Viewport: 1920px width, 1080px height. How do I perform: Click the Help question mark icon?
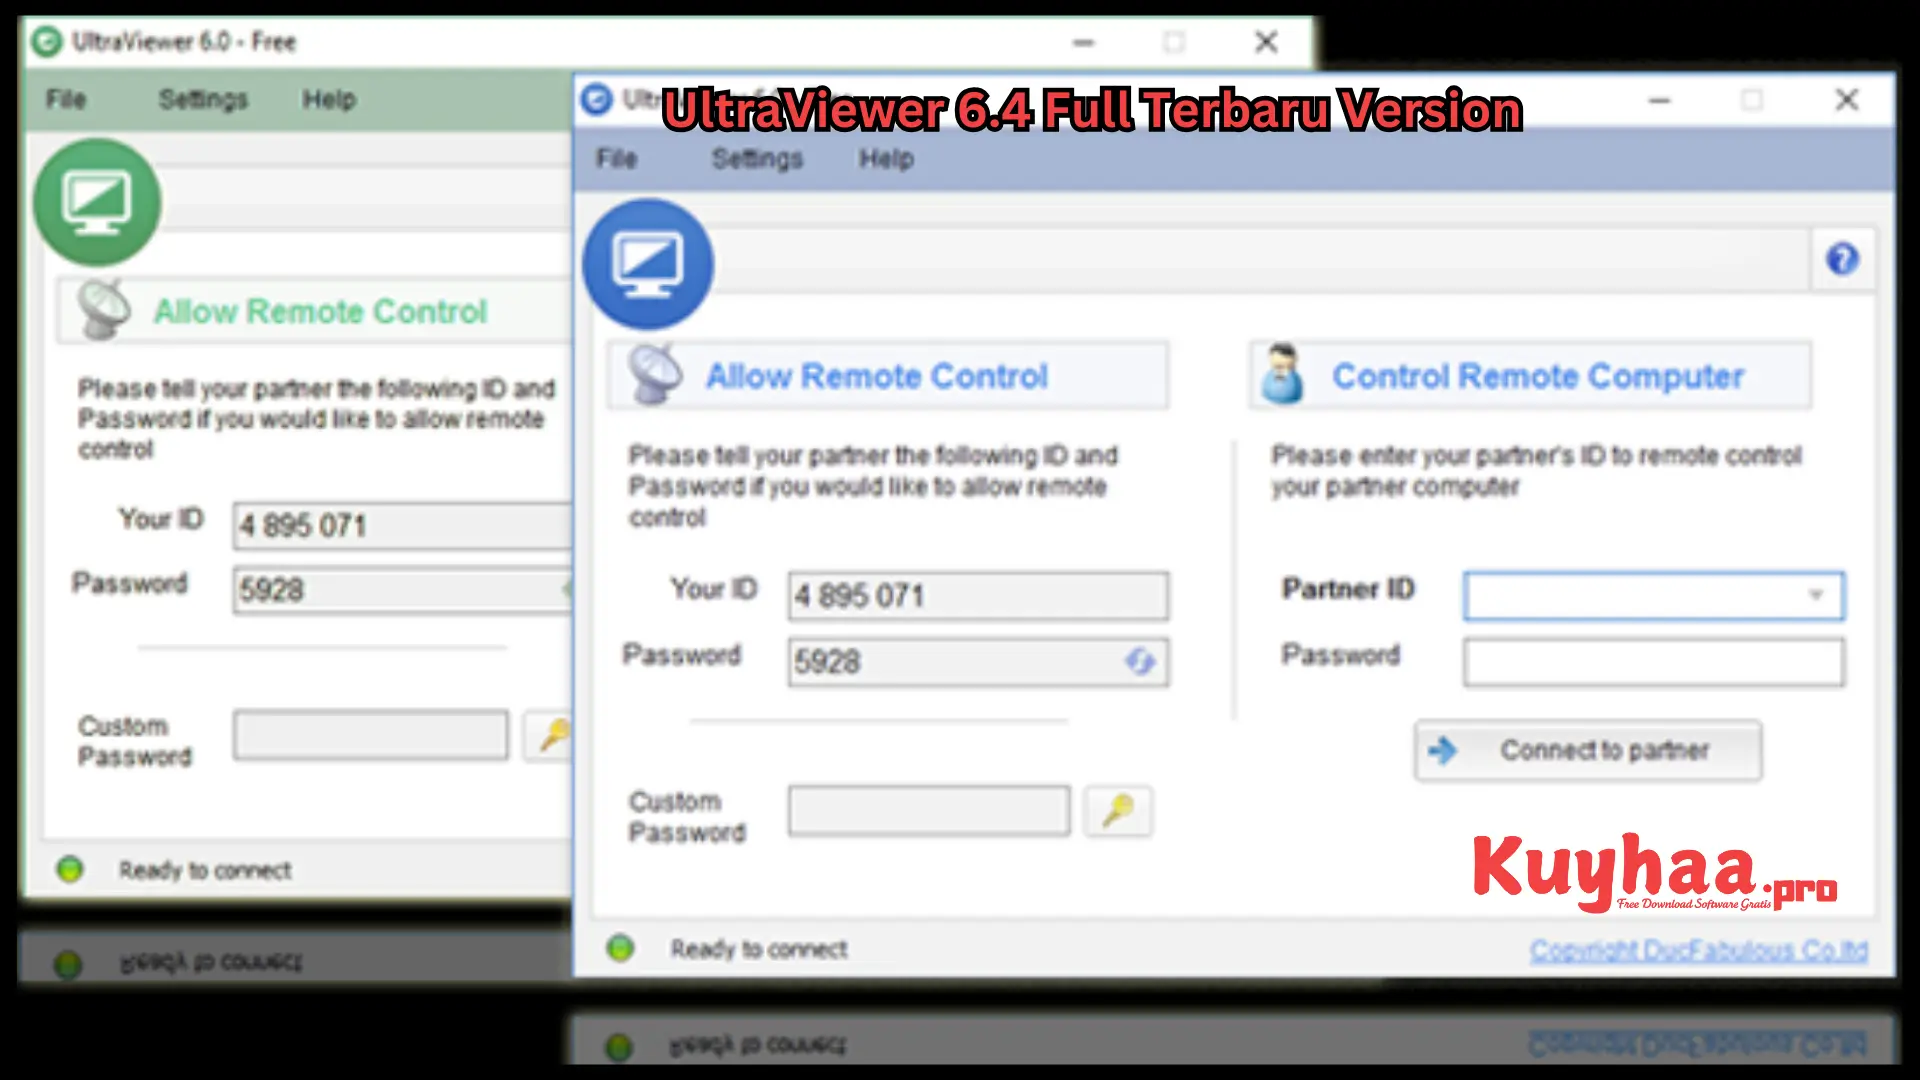pyautogui.click(x=1842, y=258)
